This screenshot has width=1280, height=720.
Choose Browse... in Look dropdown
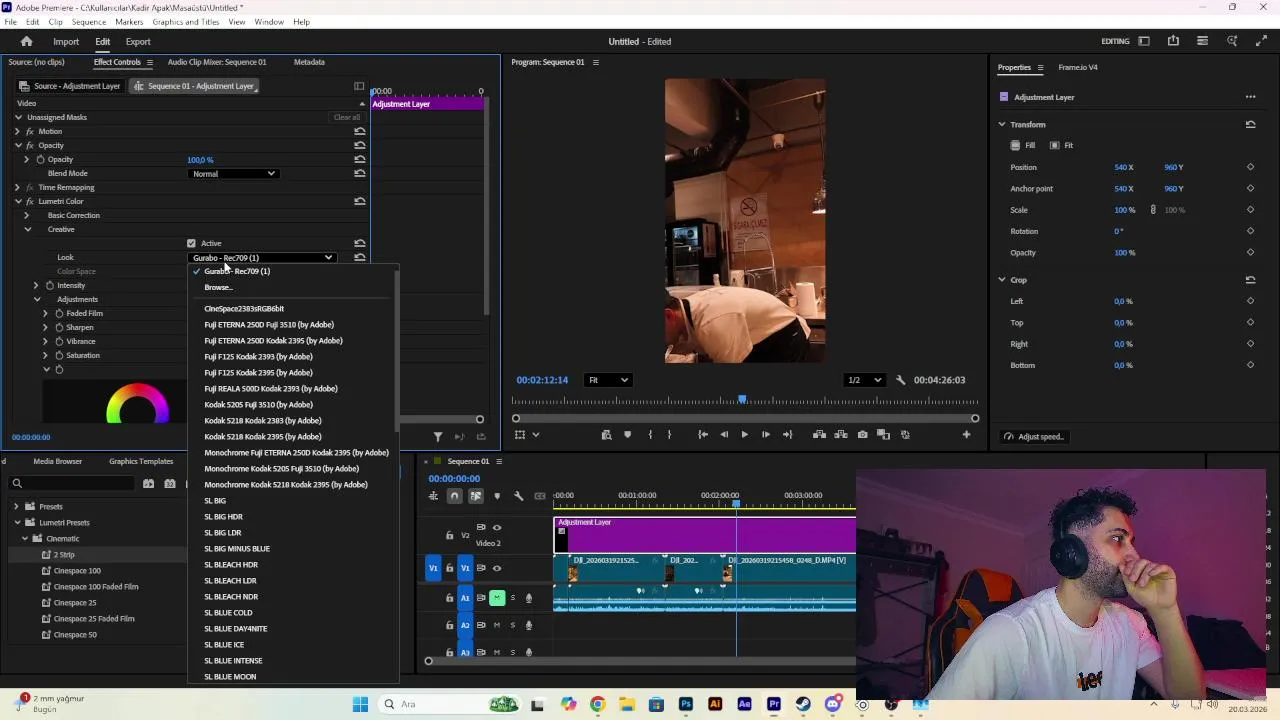tap(218, 288)
